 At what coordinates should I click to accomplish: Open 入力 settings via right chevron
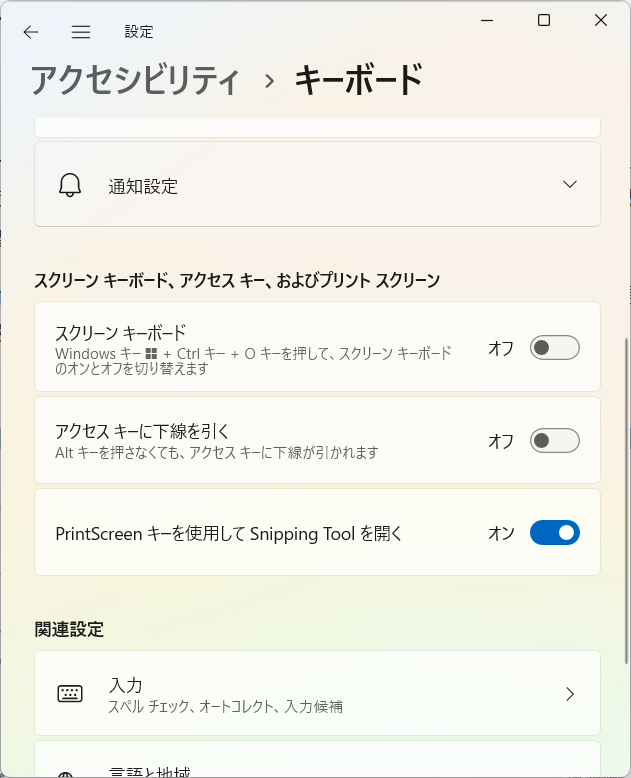click(570, 694)
